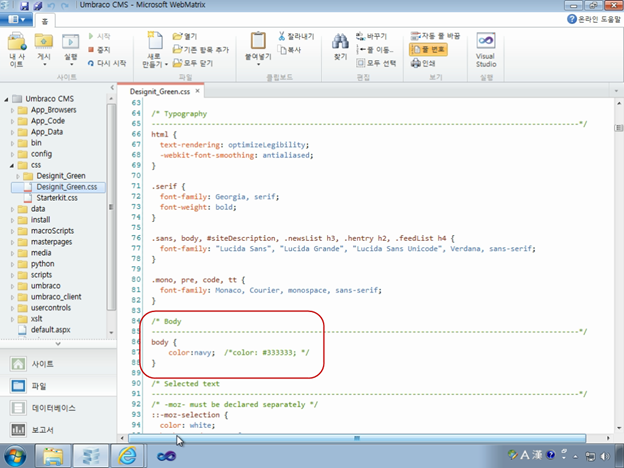
Task: Toggle line numbers (줄 번호) display
Action: pyautogui.click(x=428, y=50)
